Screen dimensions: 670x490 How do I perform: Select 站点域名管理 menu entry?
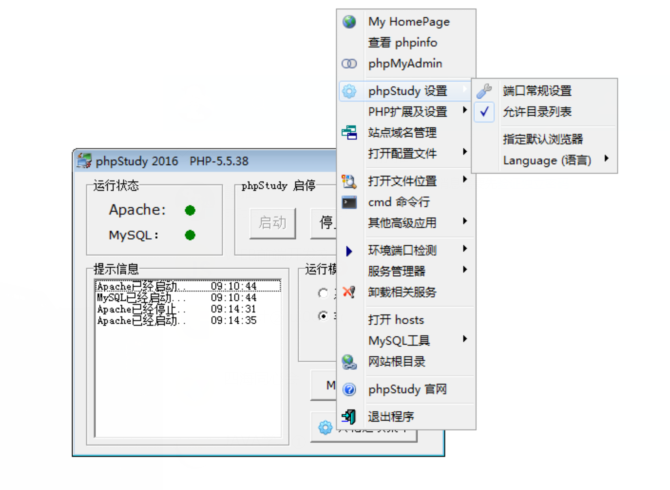[406, 132]
